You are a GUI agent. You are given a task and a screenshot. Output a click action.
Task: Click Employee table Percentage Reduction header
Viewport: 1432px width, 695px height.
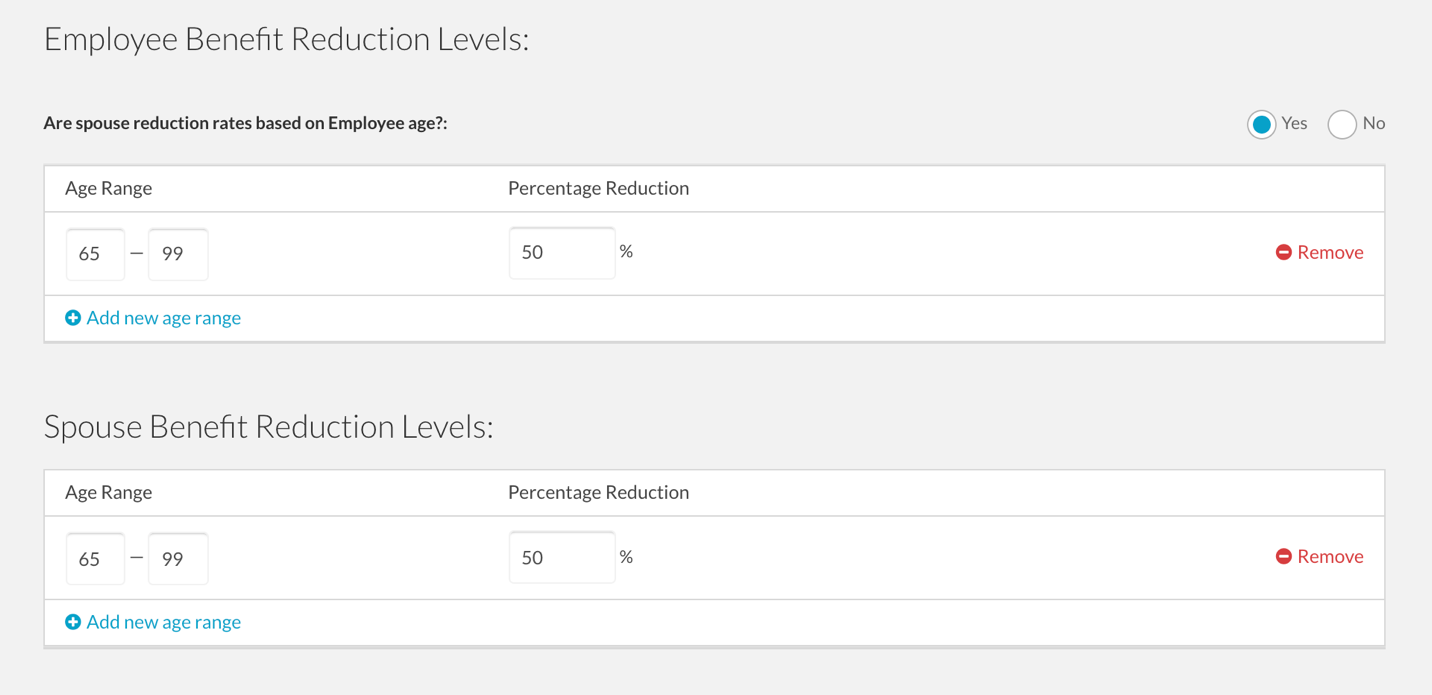[598, 188]
